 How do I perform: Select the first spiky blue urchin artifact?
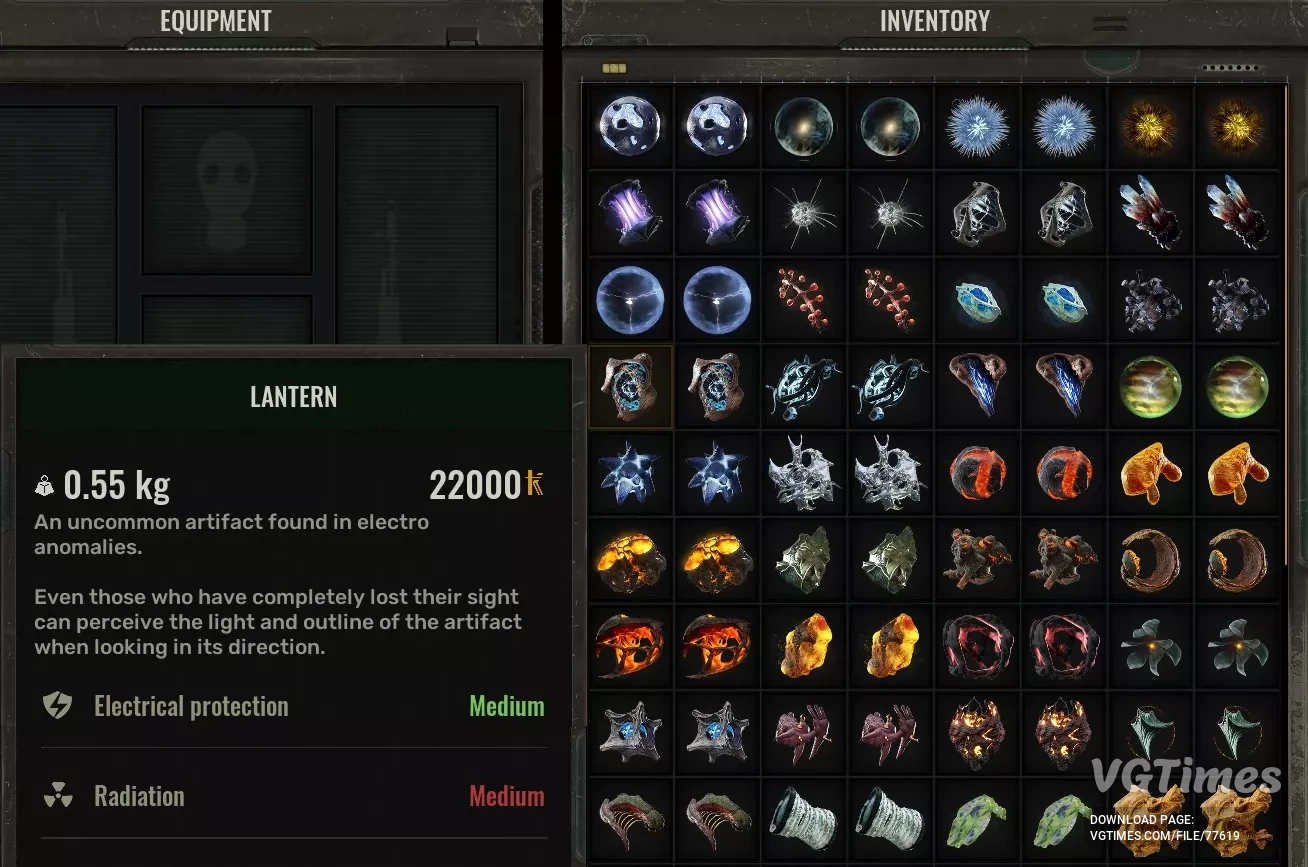click(x=977, y=128)
